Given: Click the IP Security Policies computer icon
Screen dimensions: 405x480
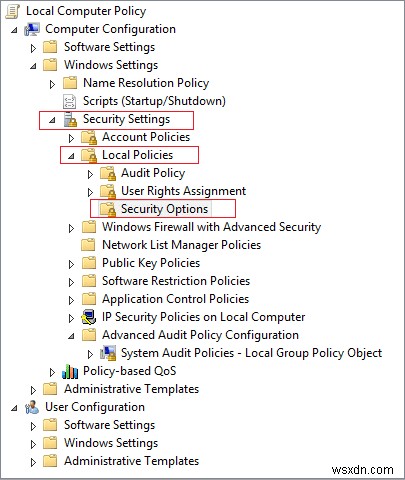Looking at the screenshot, I should click(x=89, y=317).
